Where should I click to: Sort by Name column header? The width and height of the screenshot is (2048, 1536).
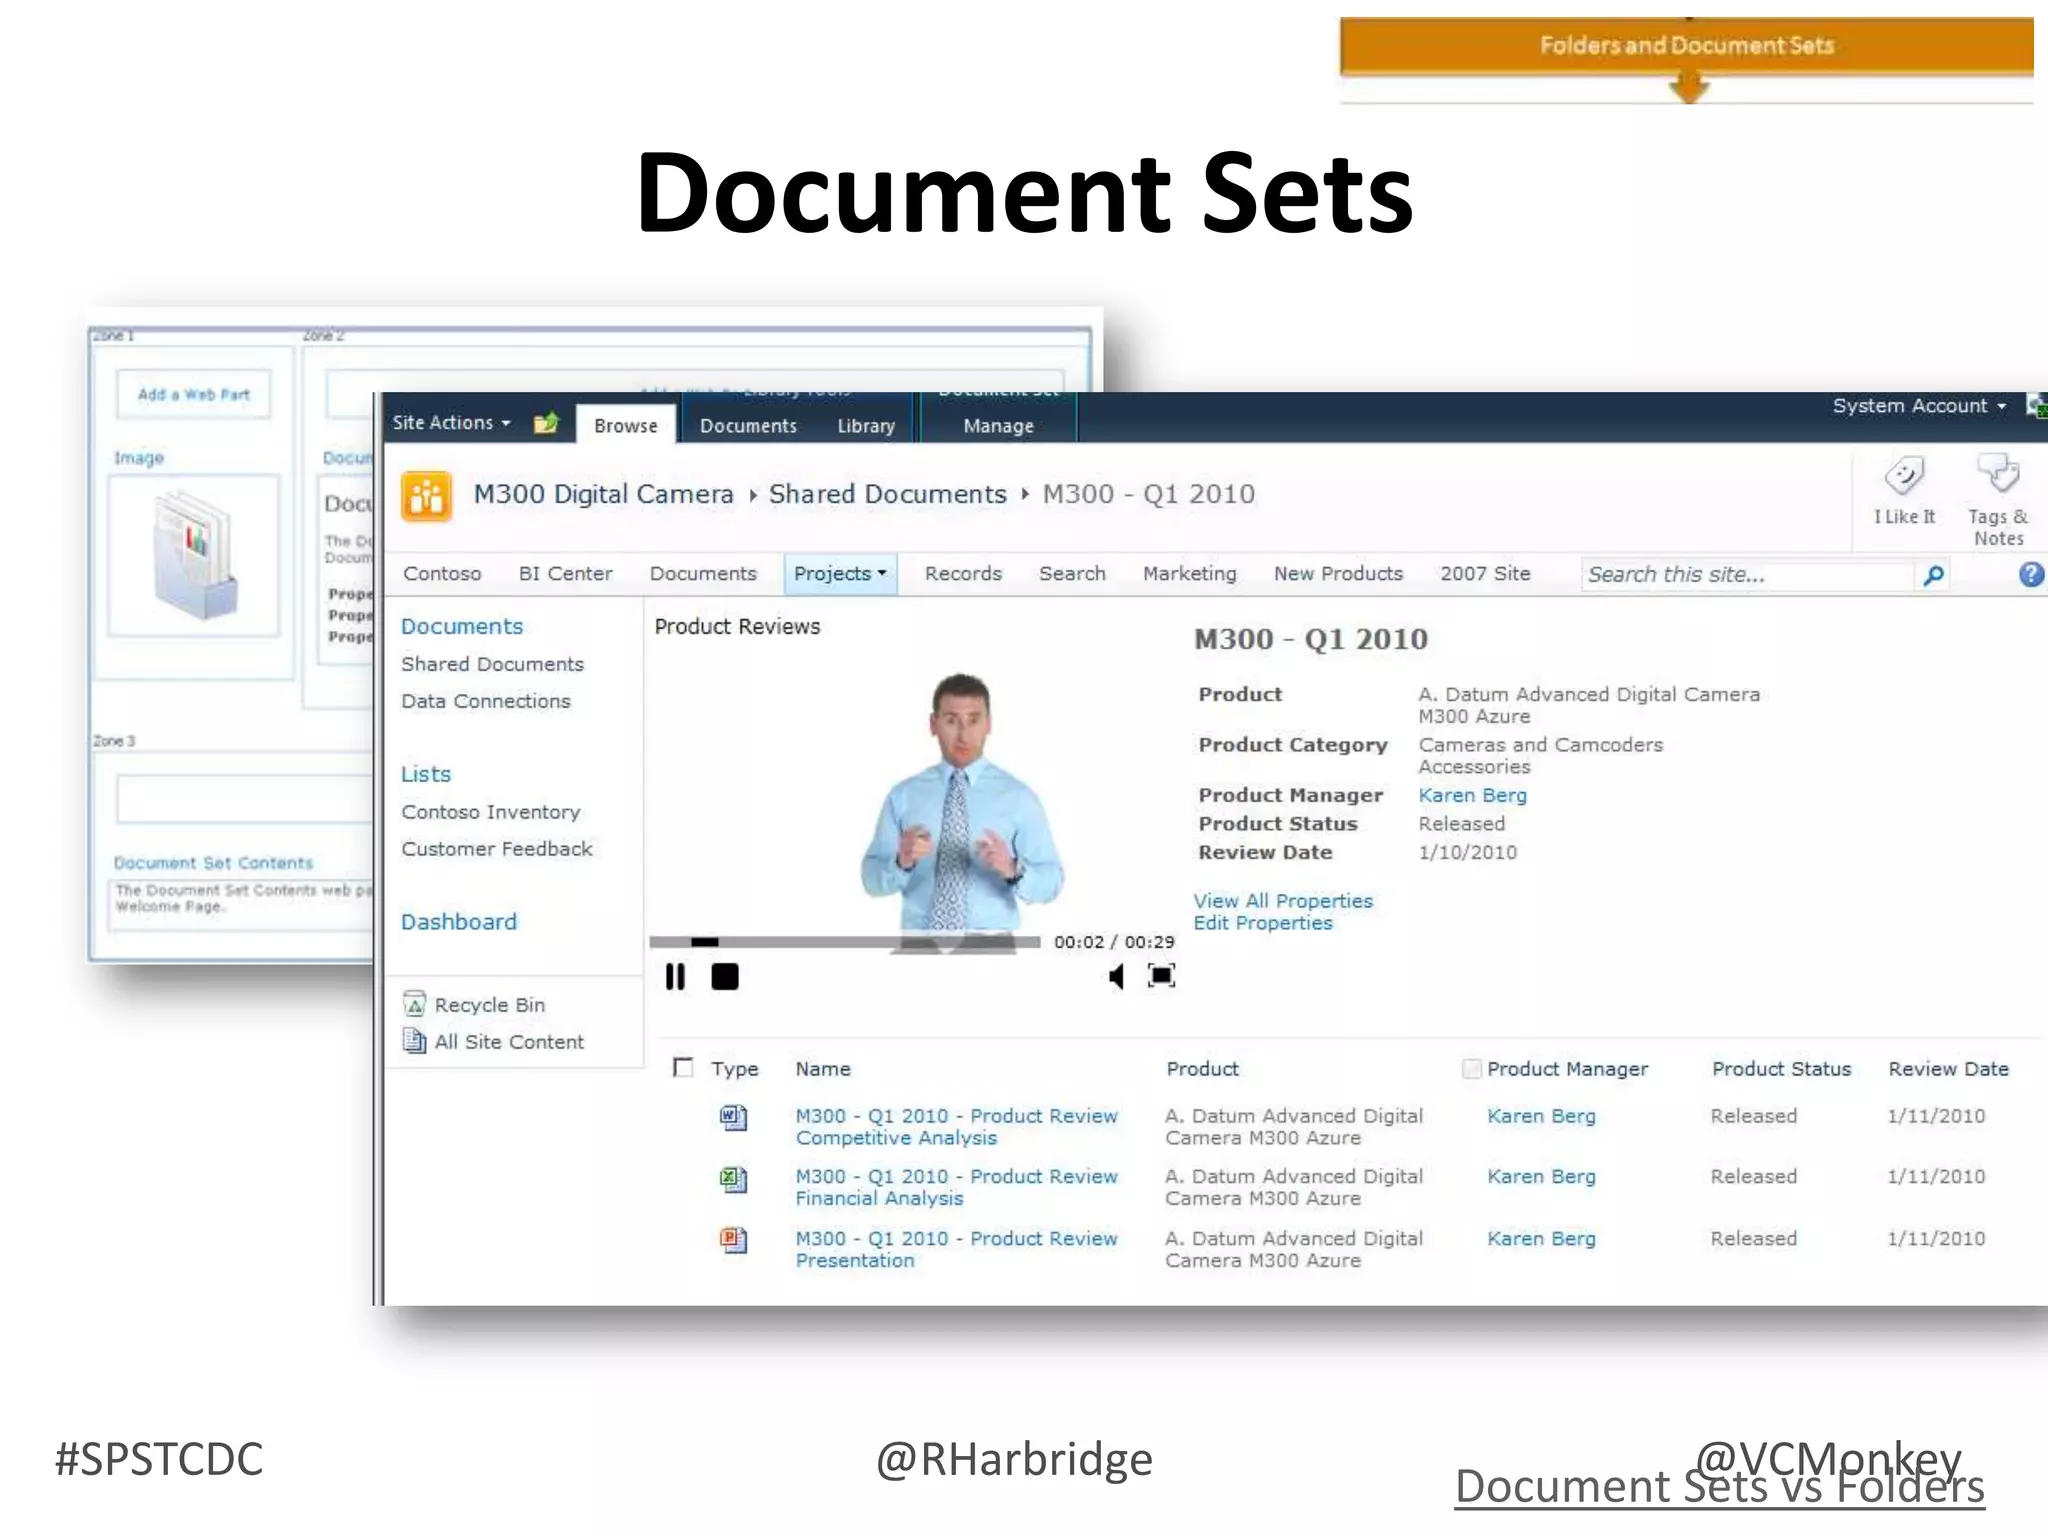pos(823,1069)
